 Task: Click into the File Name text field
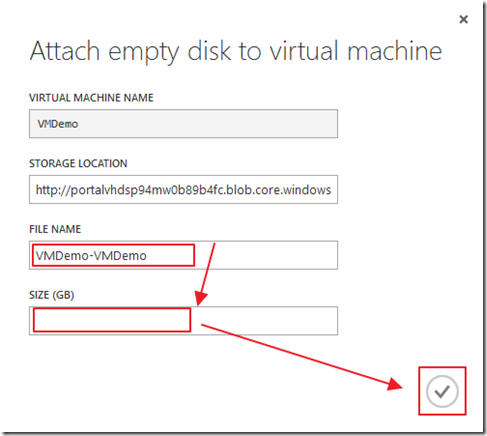(183, 255)
